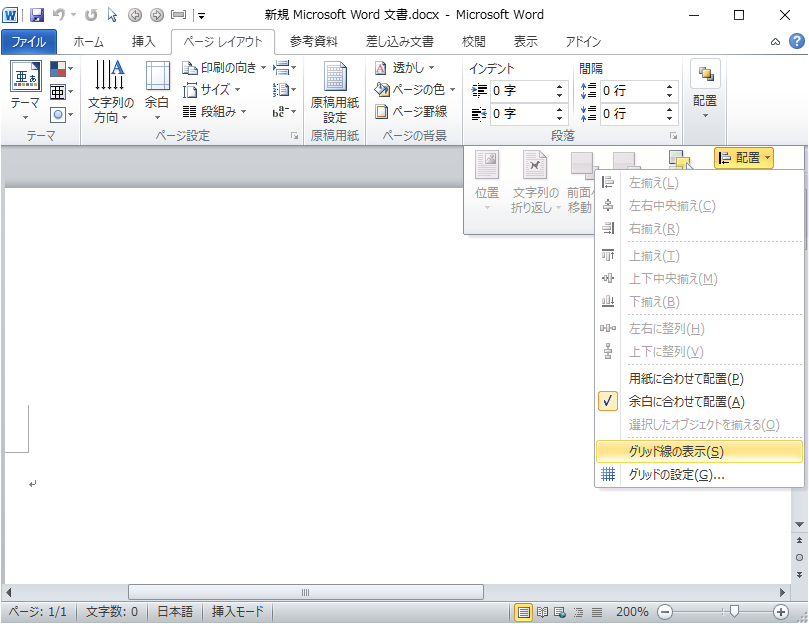809x624 pixels.
Task: Switch to outline view icon
Action: click(578, 612)
